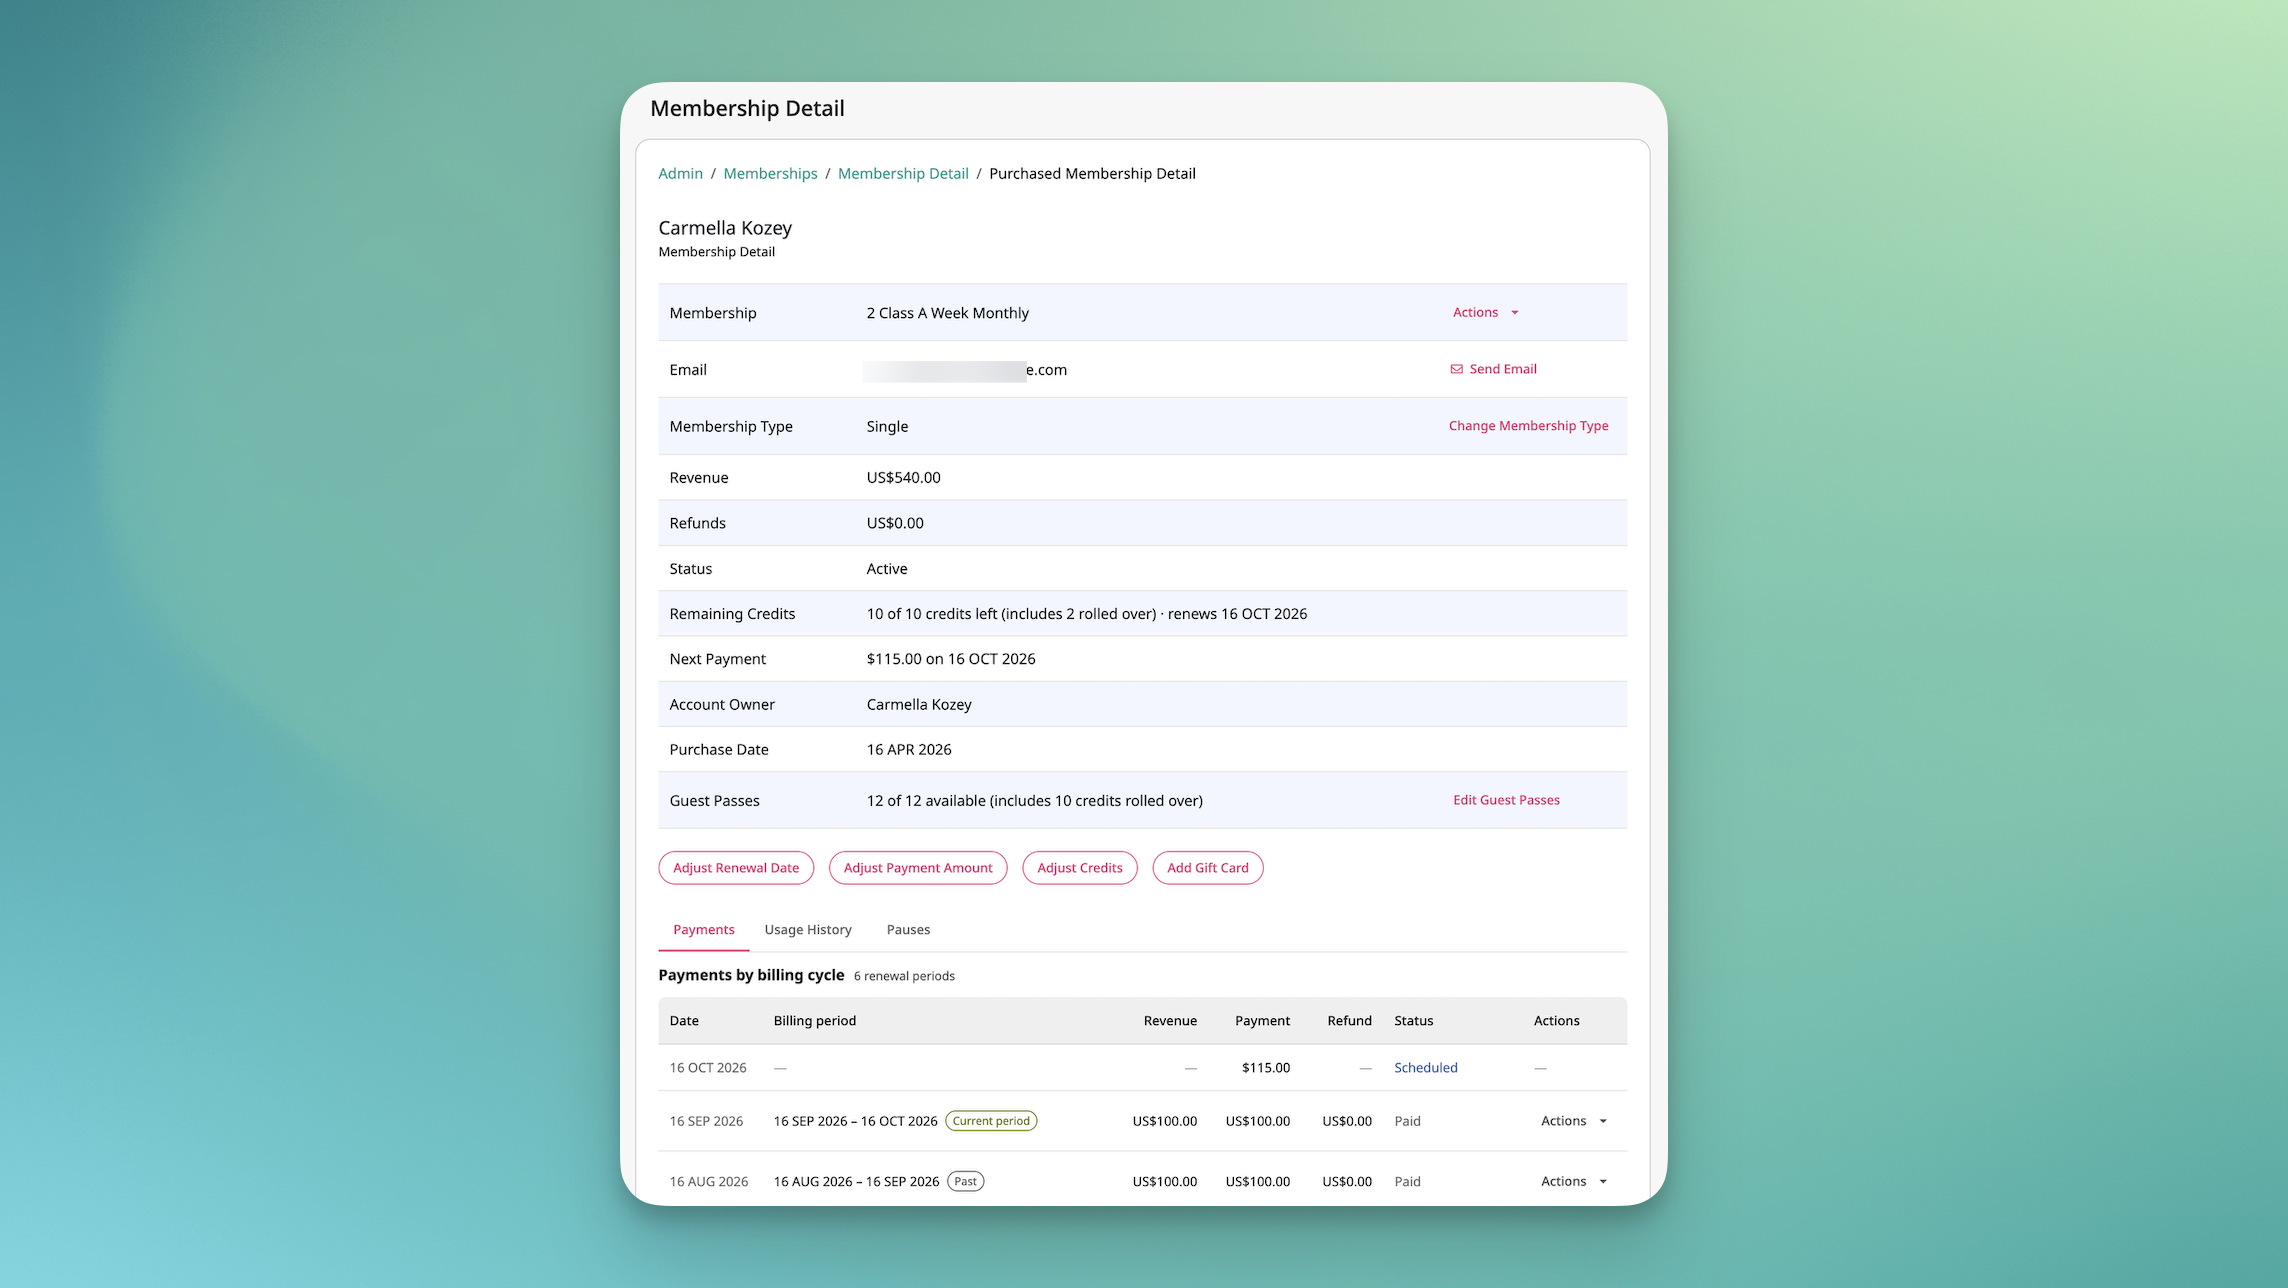Click the partially hidden email address
This screenshot has width=2288, height=1288.
tap(966, 370)
